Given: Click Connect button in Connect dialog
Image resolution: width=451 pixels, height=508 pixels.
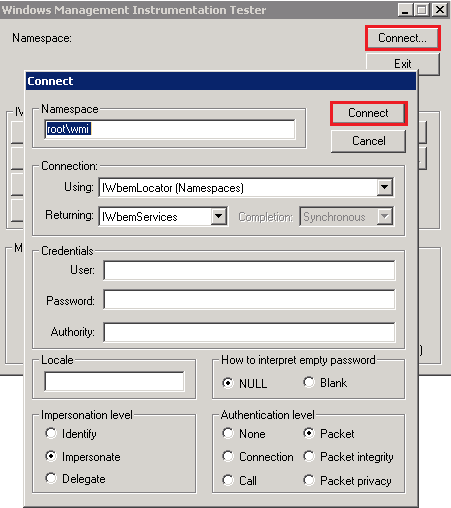Looking at the screenshot, I should (368, 113).
